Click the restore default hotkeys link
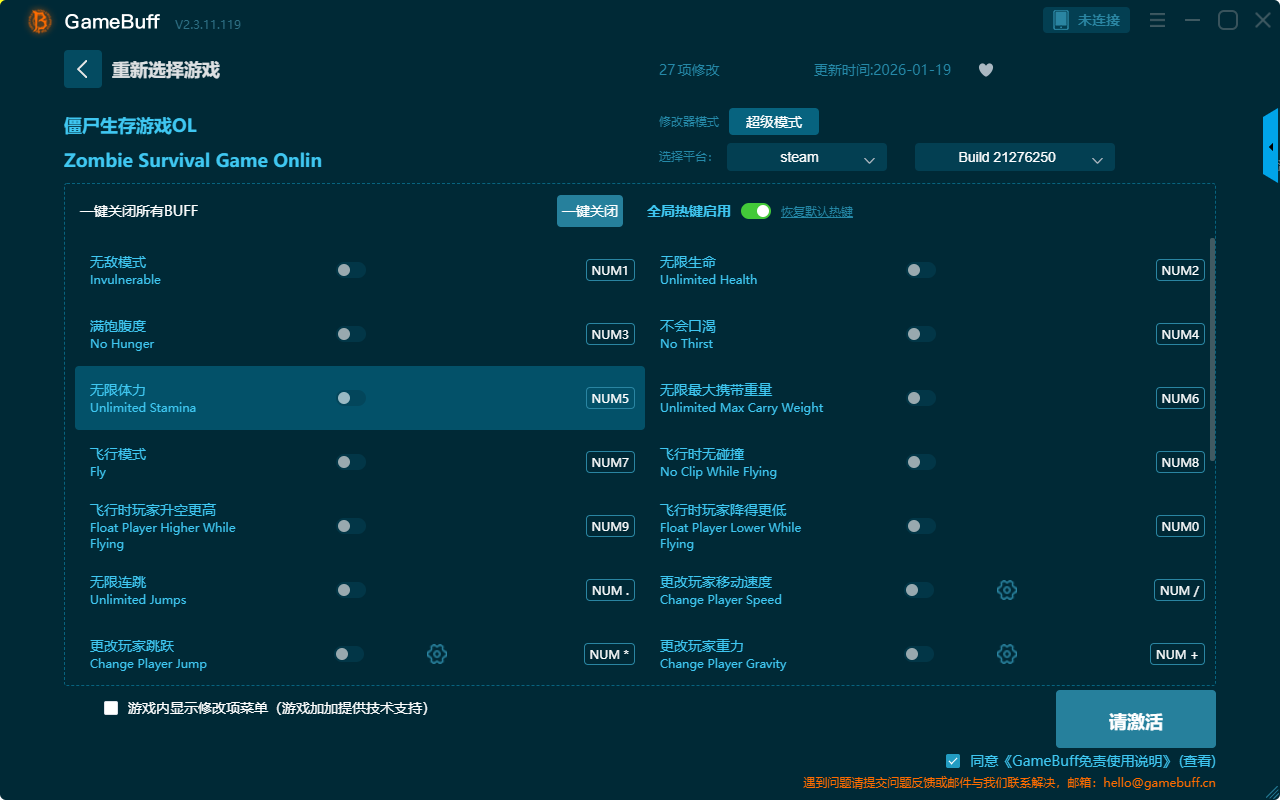The image size is (1280, 800). click(x=817, y=212)
